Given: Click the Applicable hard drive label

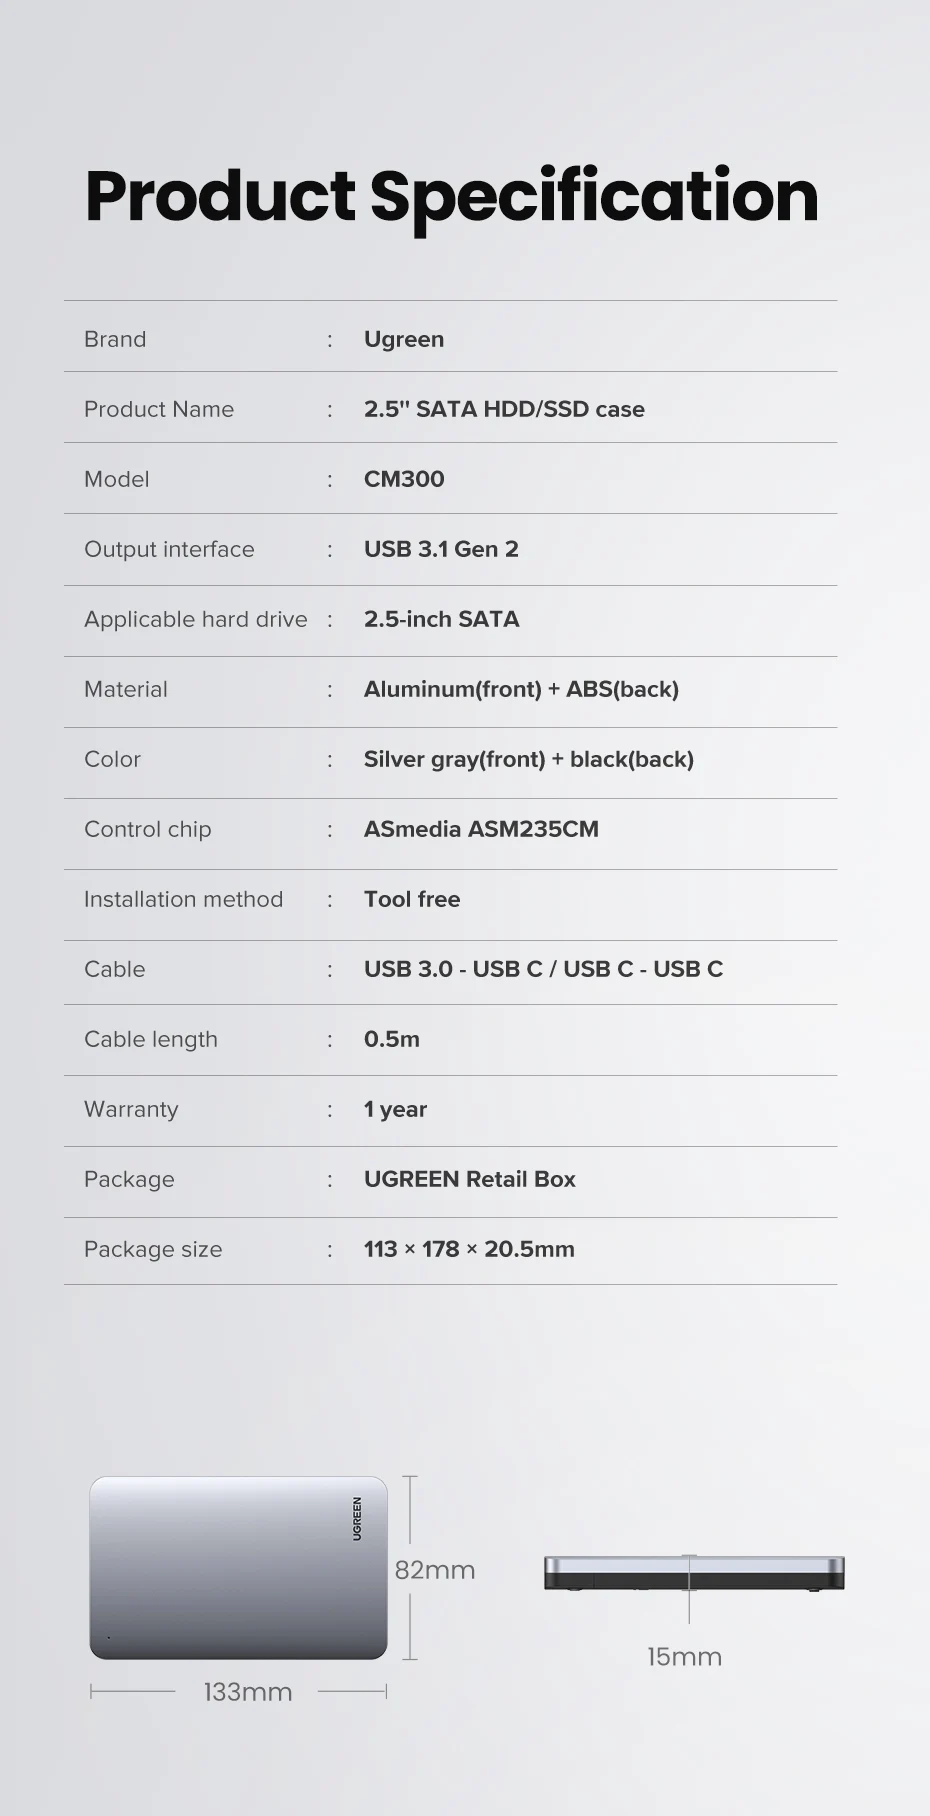Looking at the screenshot, I should pos(196,619).
